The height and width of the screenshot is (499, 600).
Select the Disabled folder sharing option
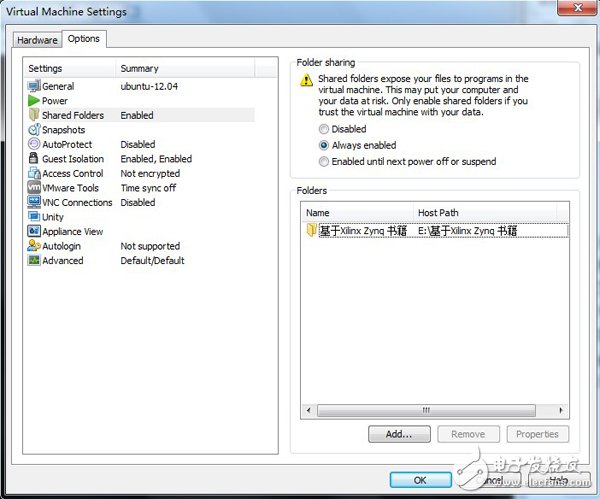tap(323, 129)
